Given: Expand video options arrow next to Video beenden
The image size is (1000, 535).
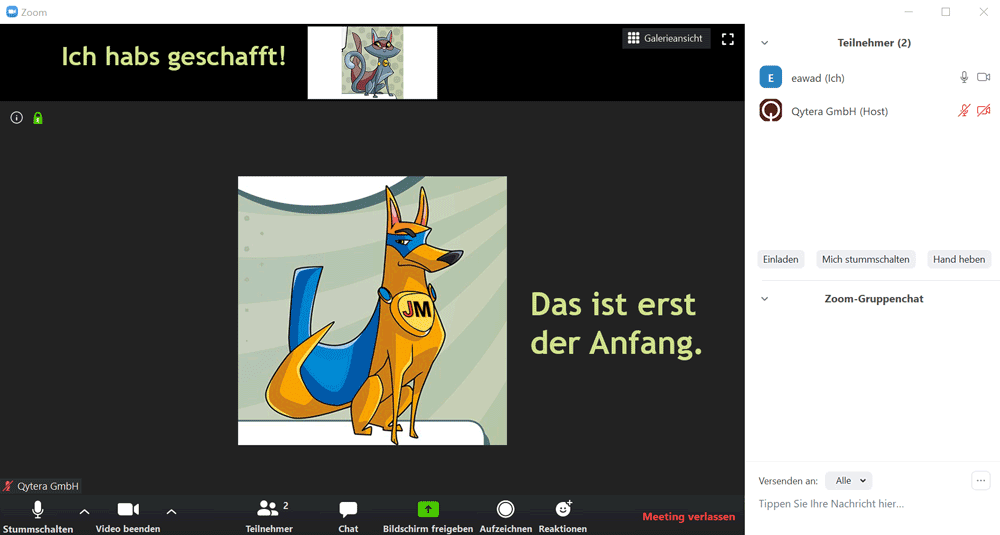Looking at the screenshot, I should 171,511.
